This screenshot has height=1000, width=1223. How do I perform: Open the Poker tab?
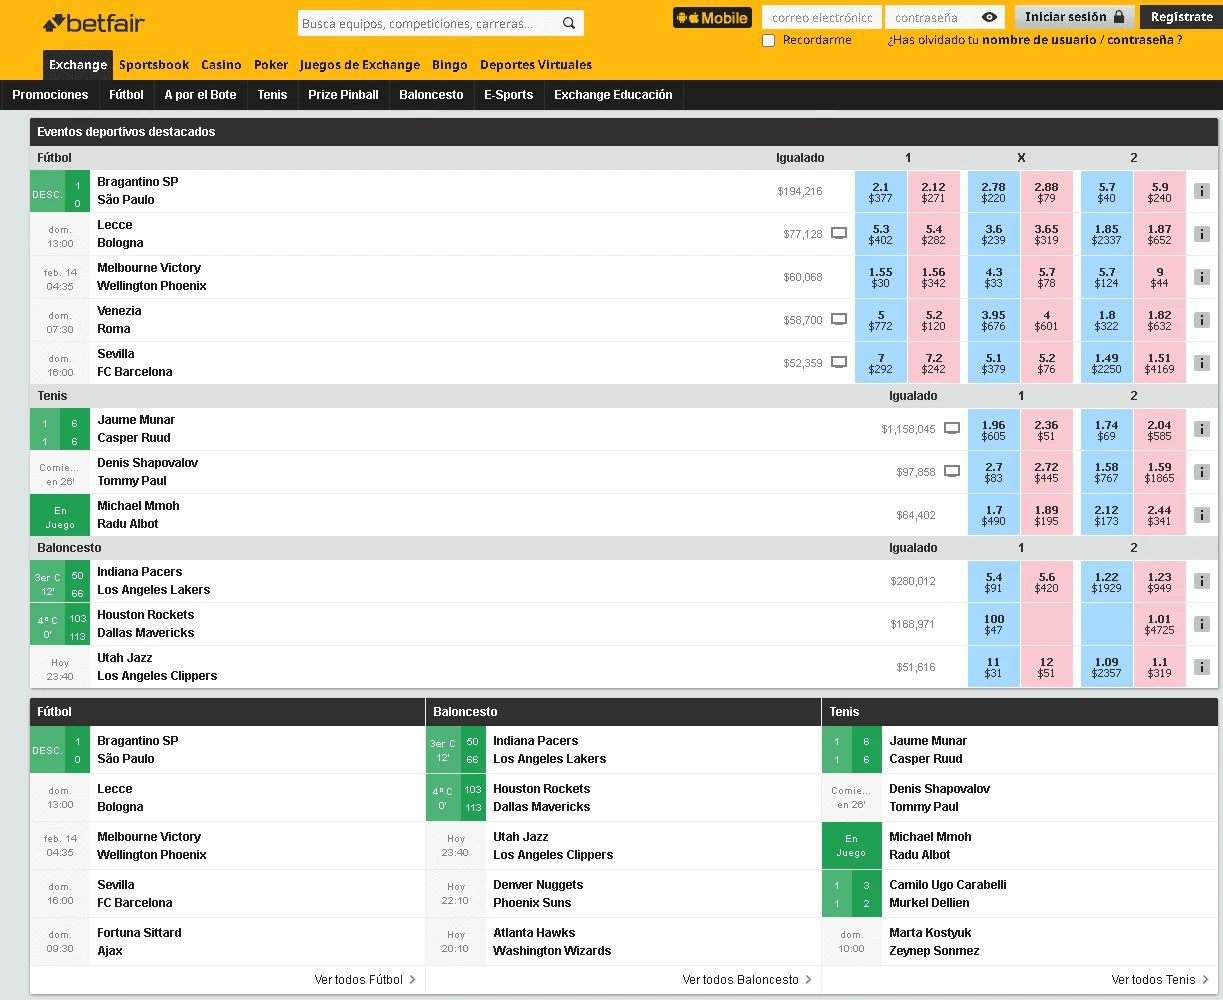[271, 65]
